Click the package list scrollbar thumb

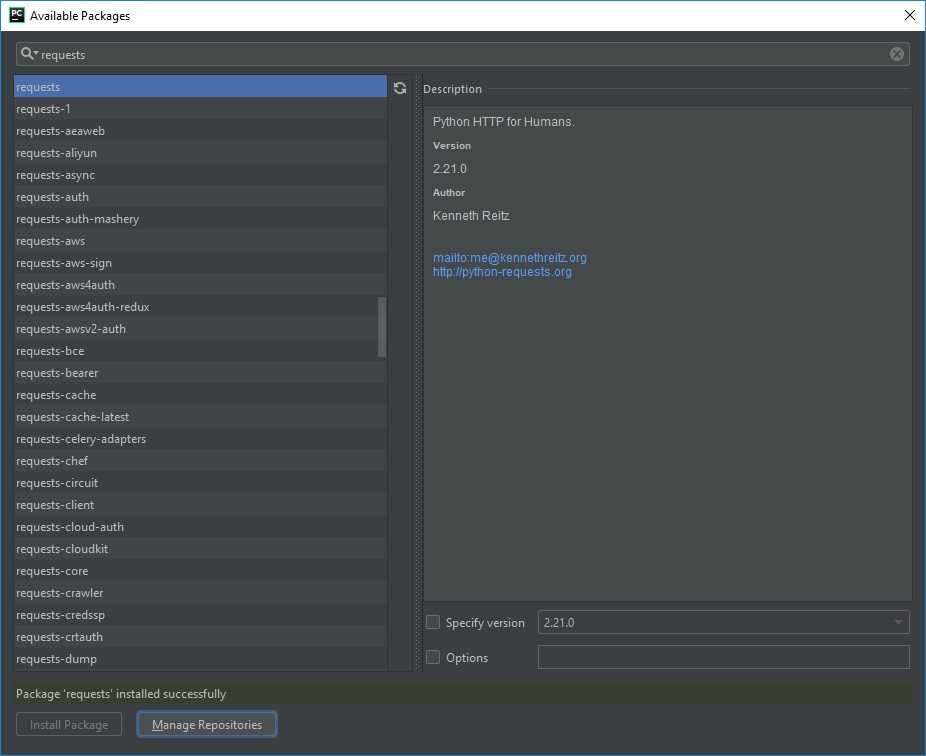(x=381, y=327)
